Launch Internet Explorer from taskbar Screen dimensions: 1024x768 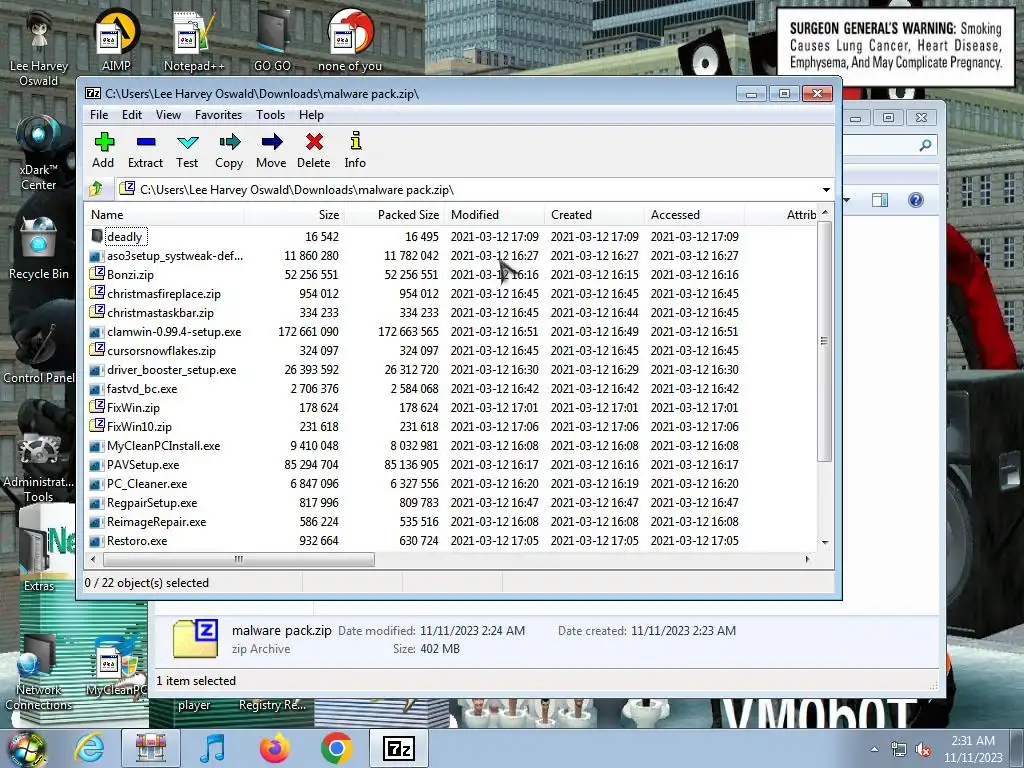click(89, 748)
